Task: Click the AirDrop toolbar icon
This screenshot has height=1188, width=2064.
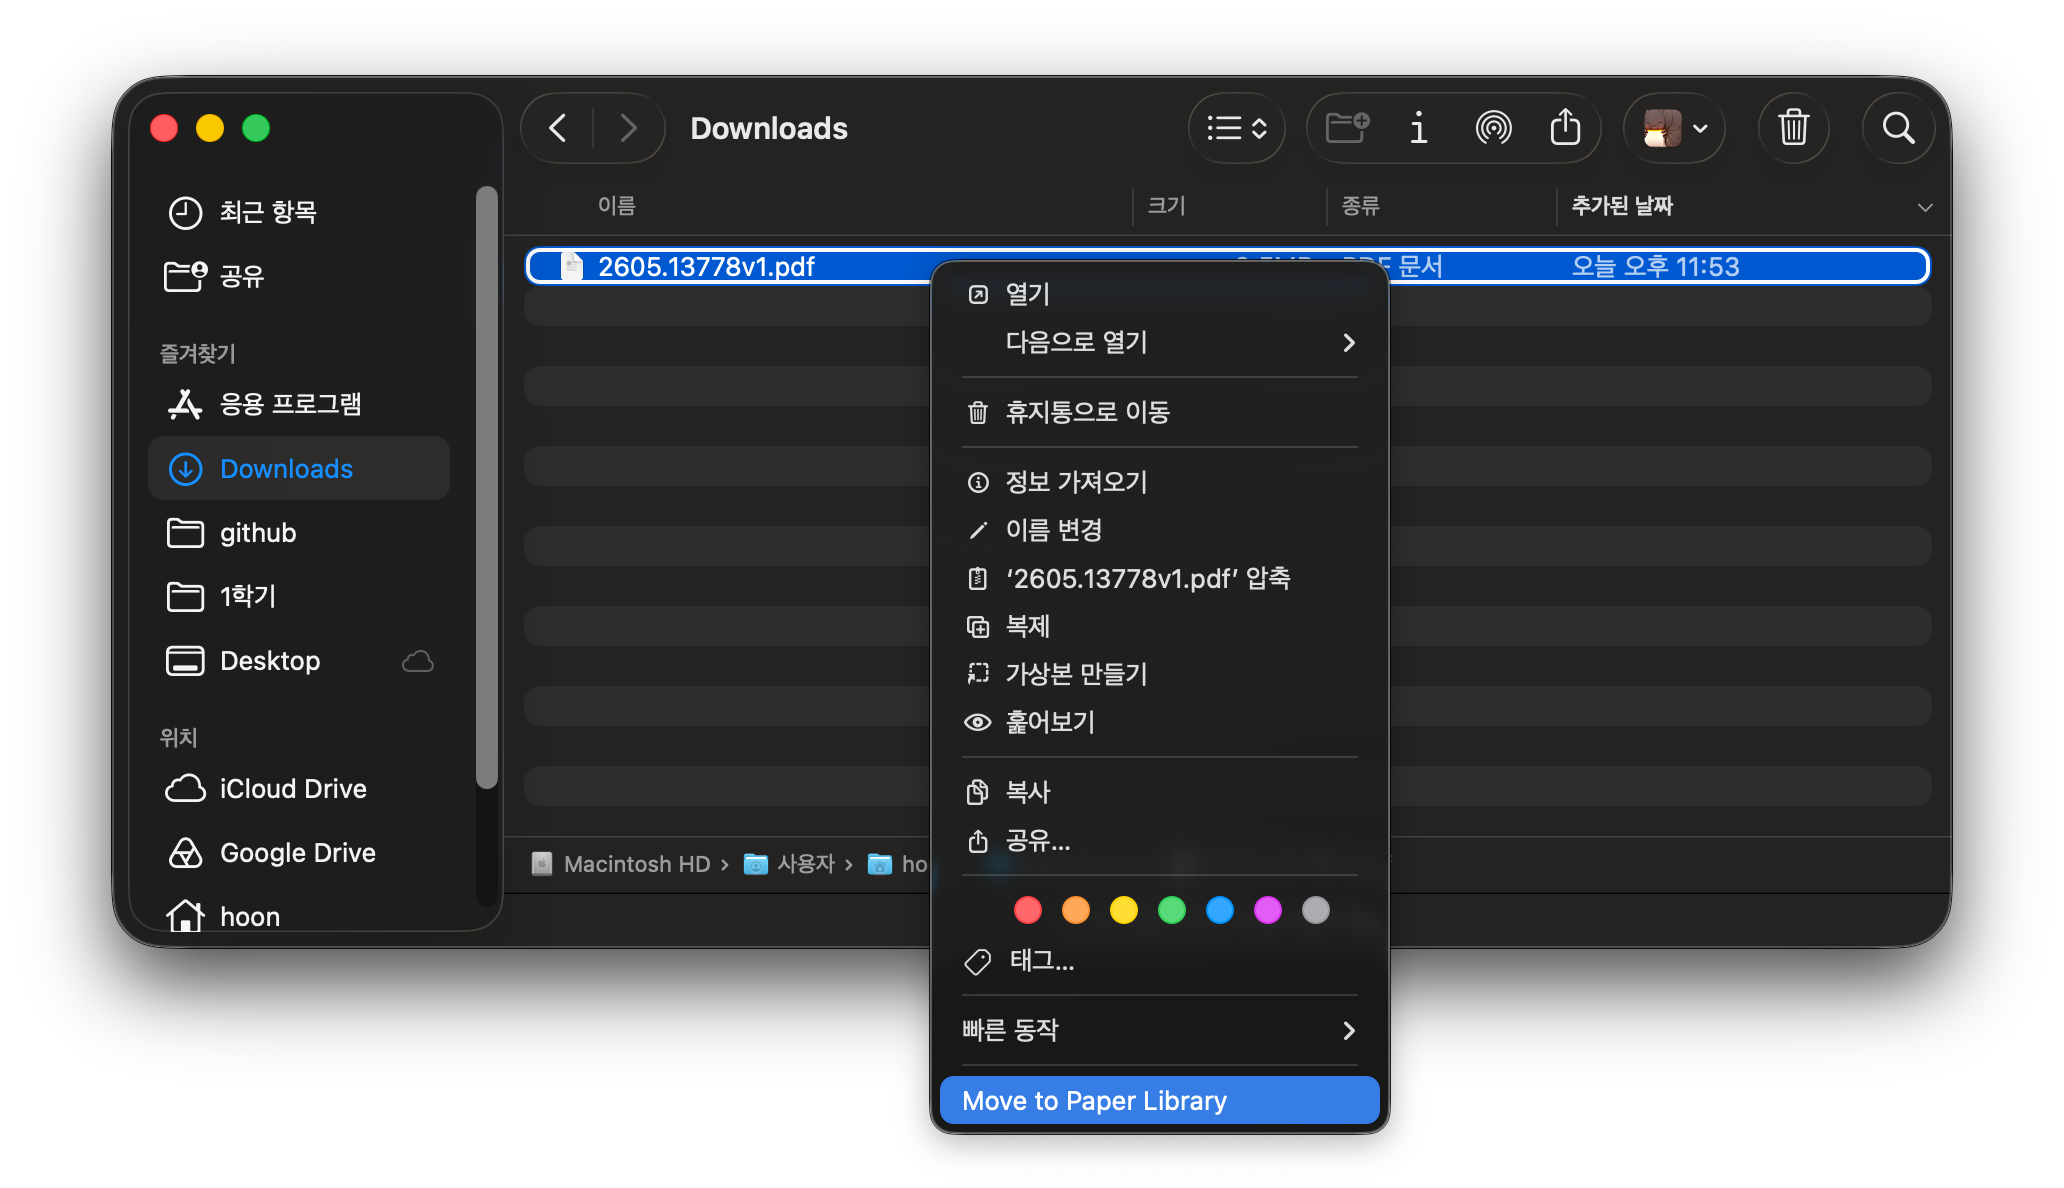Action: coord(1493,128)
